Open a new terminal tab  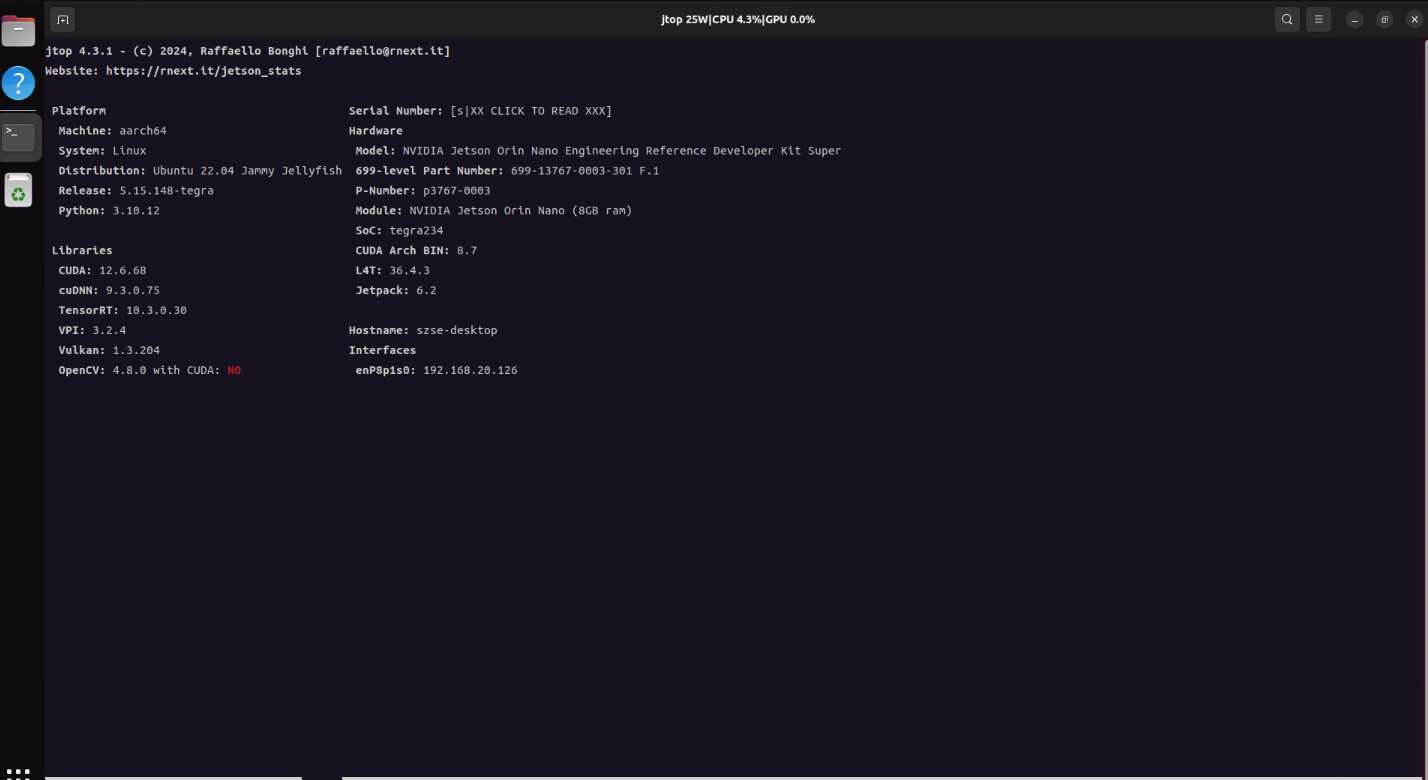click(x=62, y=19)
